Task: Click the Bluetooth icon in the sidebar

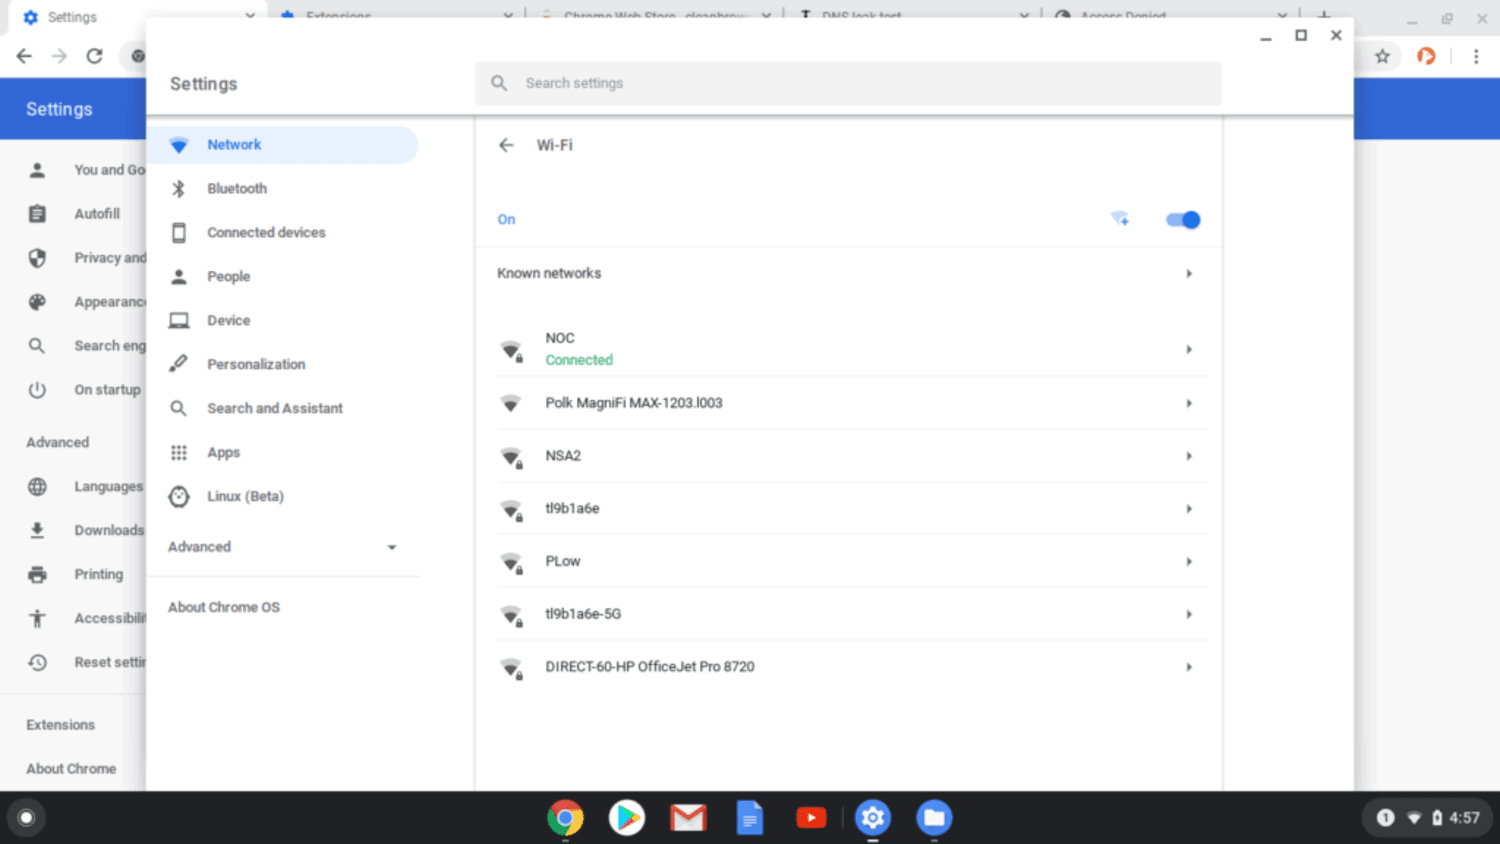Action: (x=179, y=189)
